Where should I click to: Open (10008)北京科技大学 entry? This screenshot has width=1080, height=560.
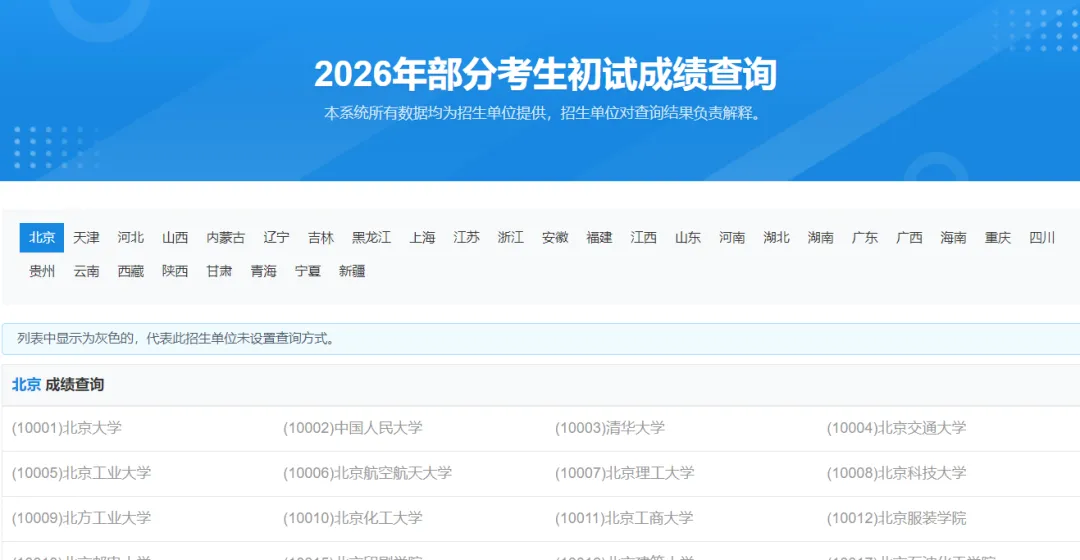coord(896,473)
